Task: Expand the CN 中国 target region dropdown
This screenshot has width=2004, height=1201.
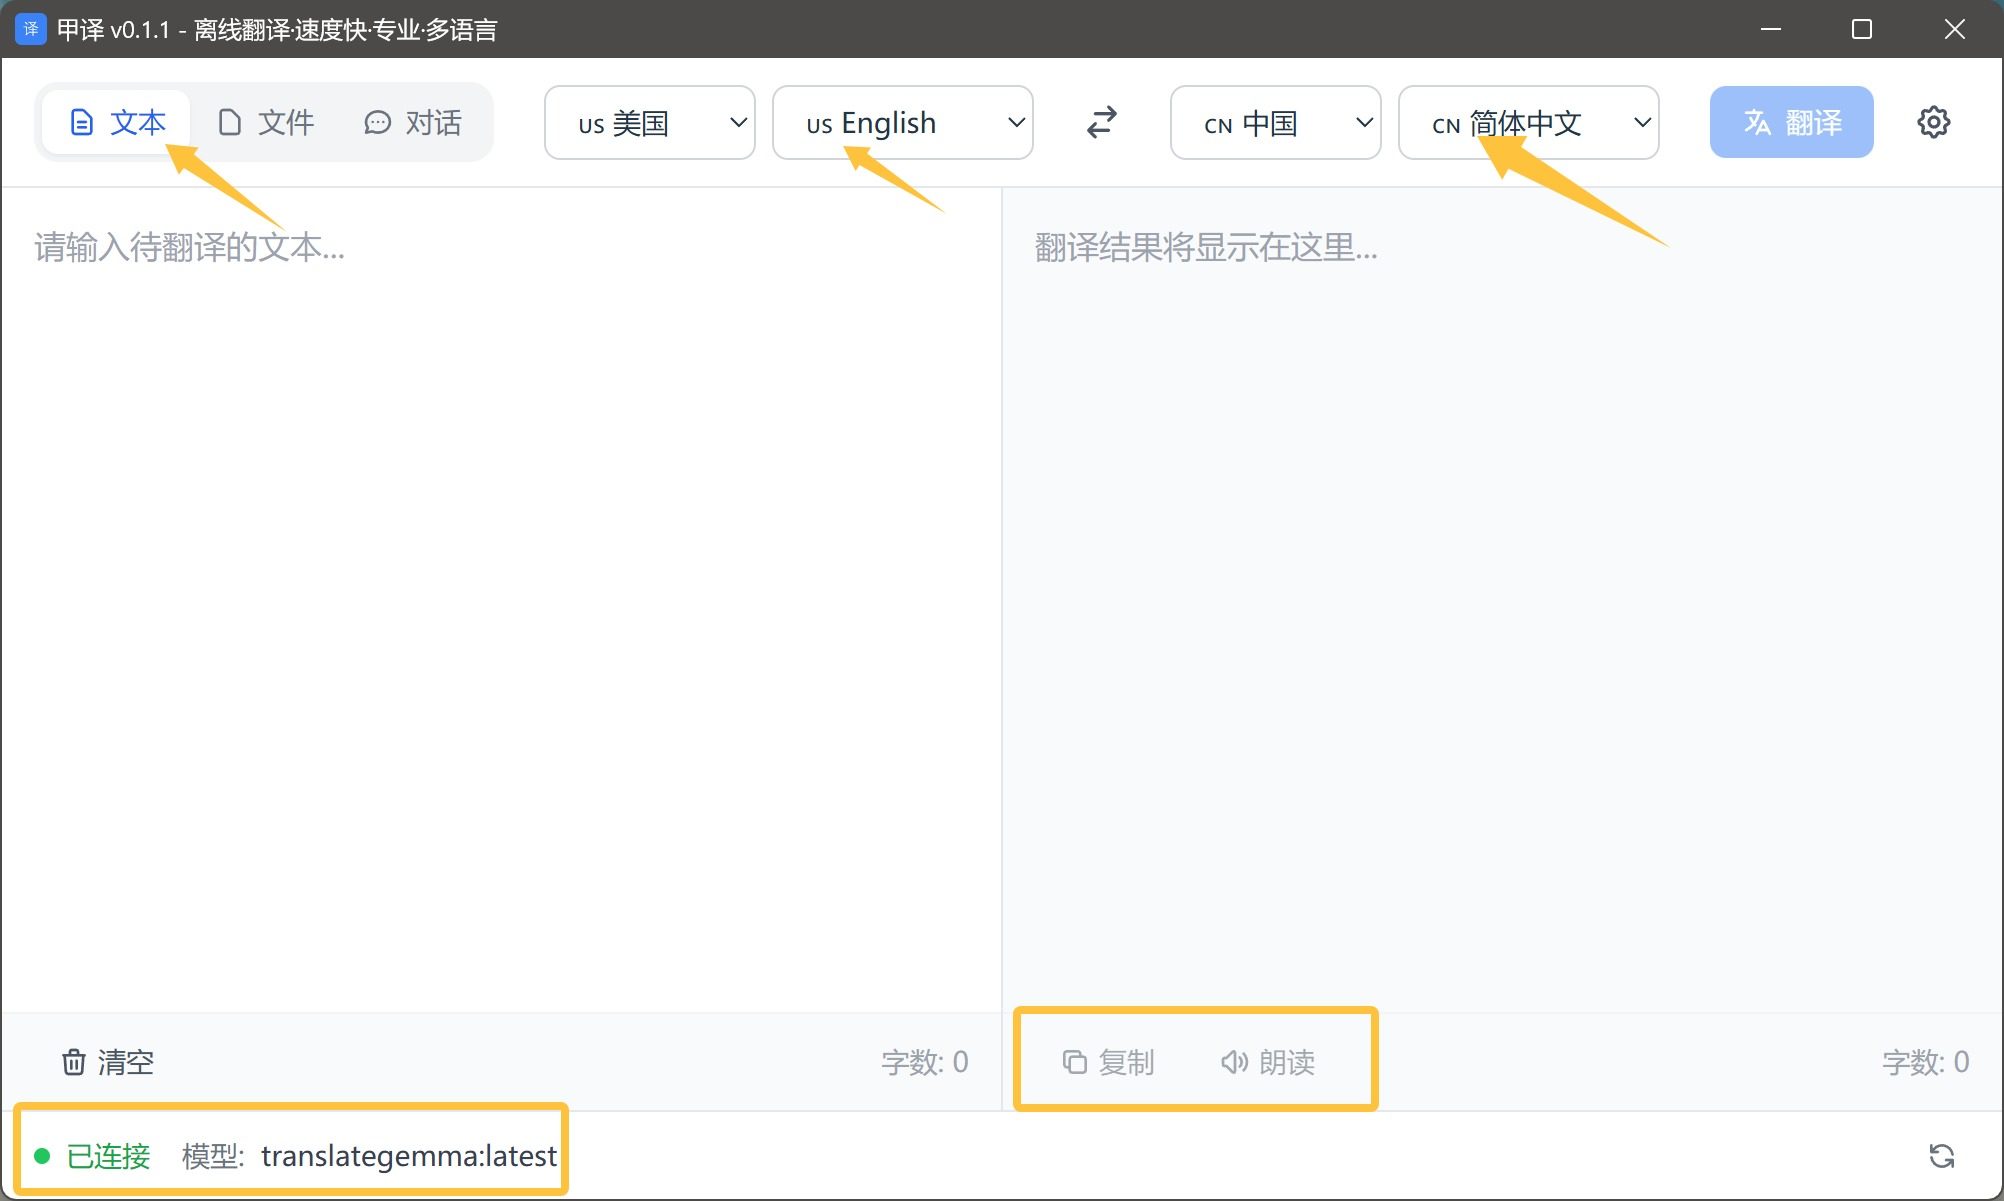Action: coord(1275,123)
